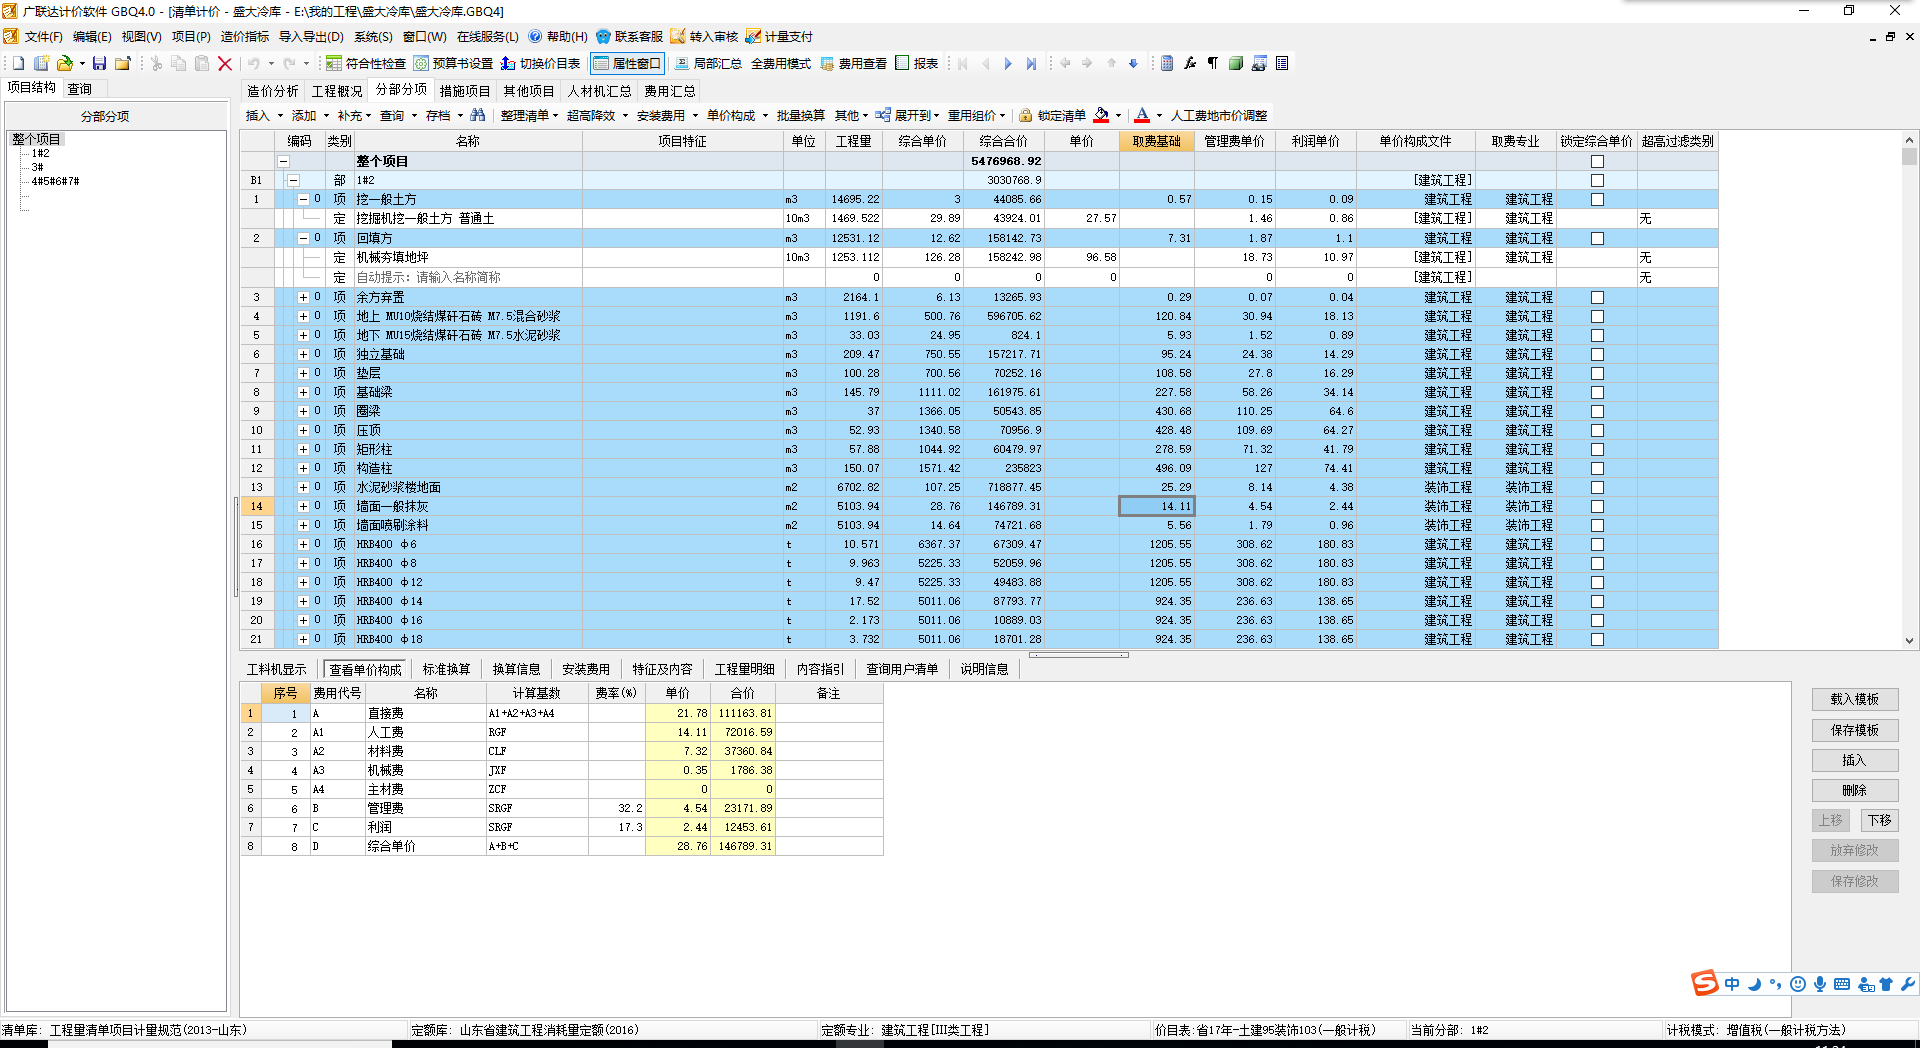Click 人工费地市价调整 button
1920x1048 pixels.
coord(1219,115)
